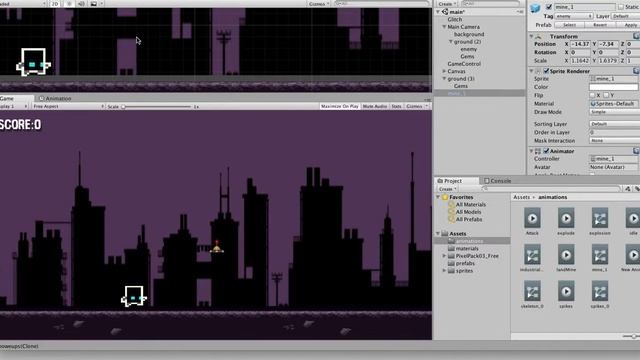Click Scale Y field
640x360 pixels.
[608, 60]
